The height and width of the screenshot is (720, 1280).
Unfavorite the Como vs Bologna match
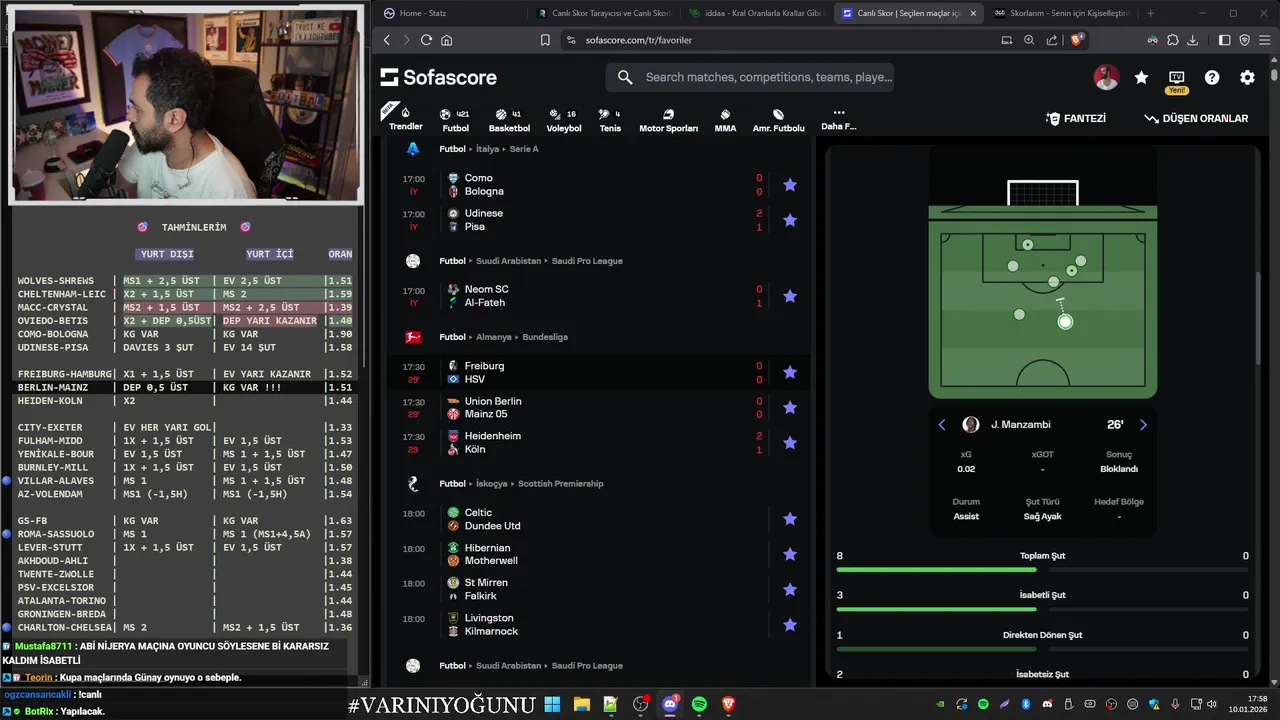point(790,185)
